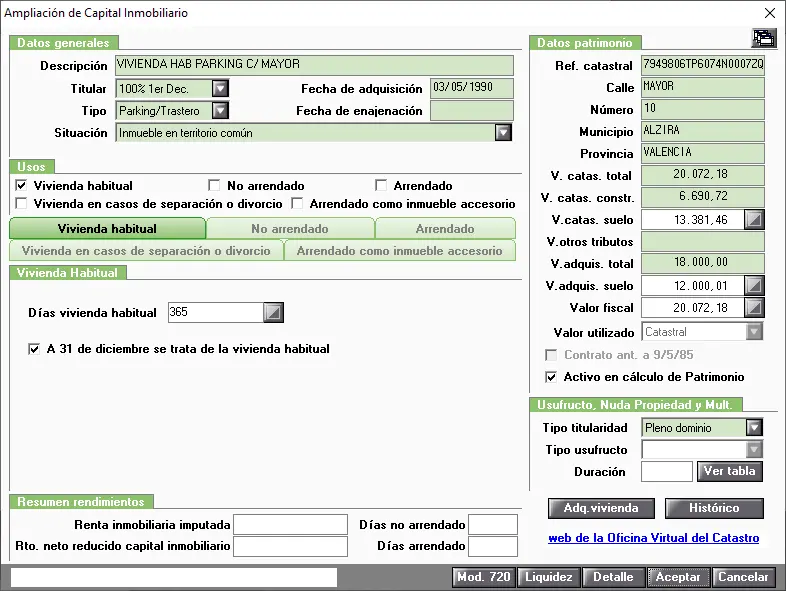This screenshot has width=786, height=591.
Task: Click the Cancelar button
Action: (x=743, y=577)
